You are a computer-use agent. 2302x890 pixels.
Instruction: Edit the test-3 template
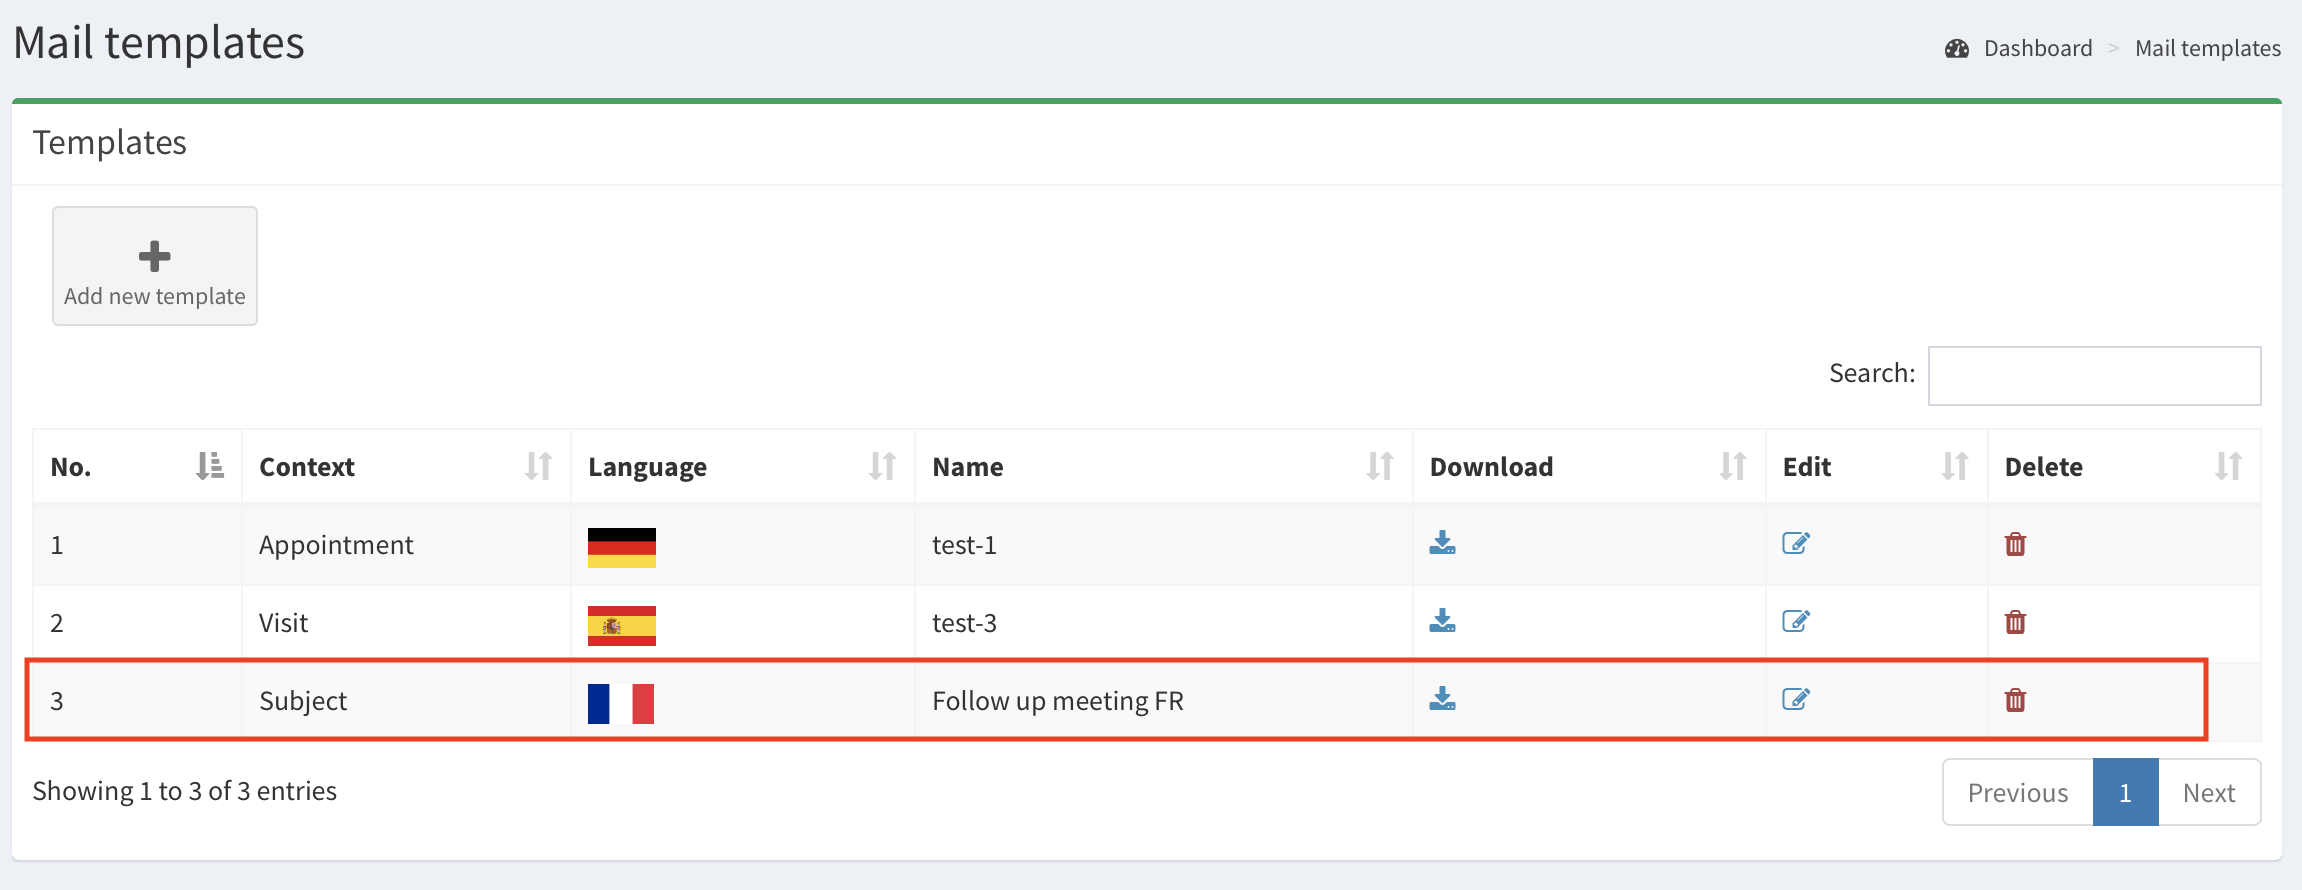[1796, 621]
